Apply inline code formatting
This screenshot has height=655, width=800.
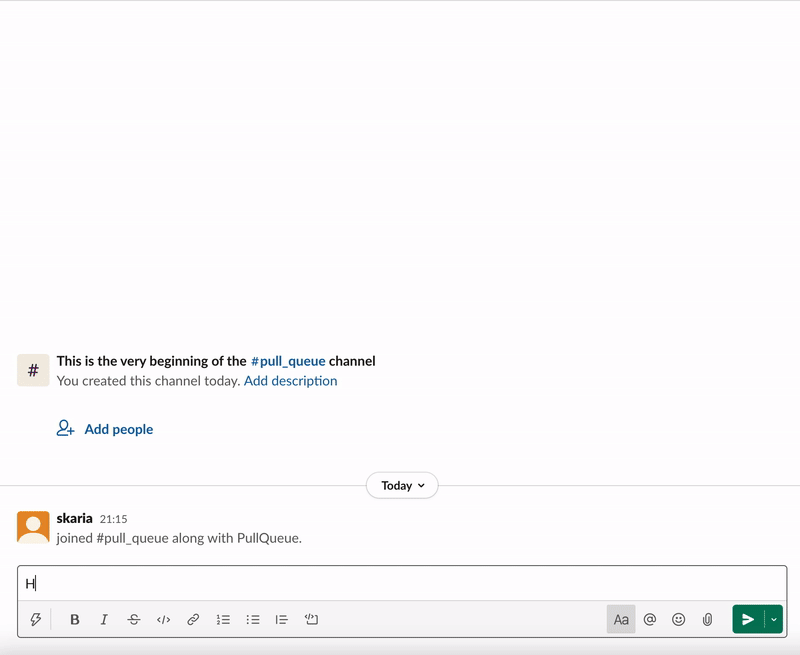[163, 620]
